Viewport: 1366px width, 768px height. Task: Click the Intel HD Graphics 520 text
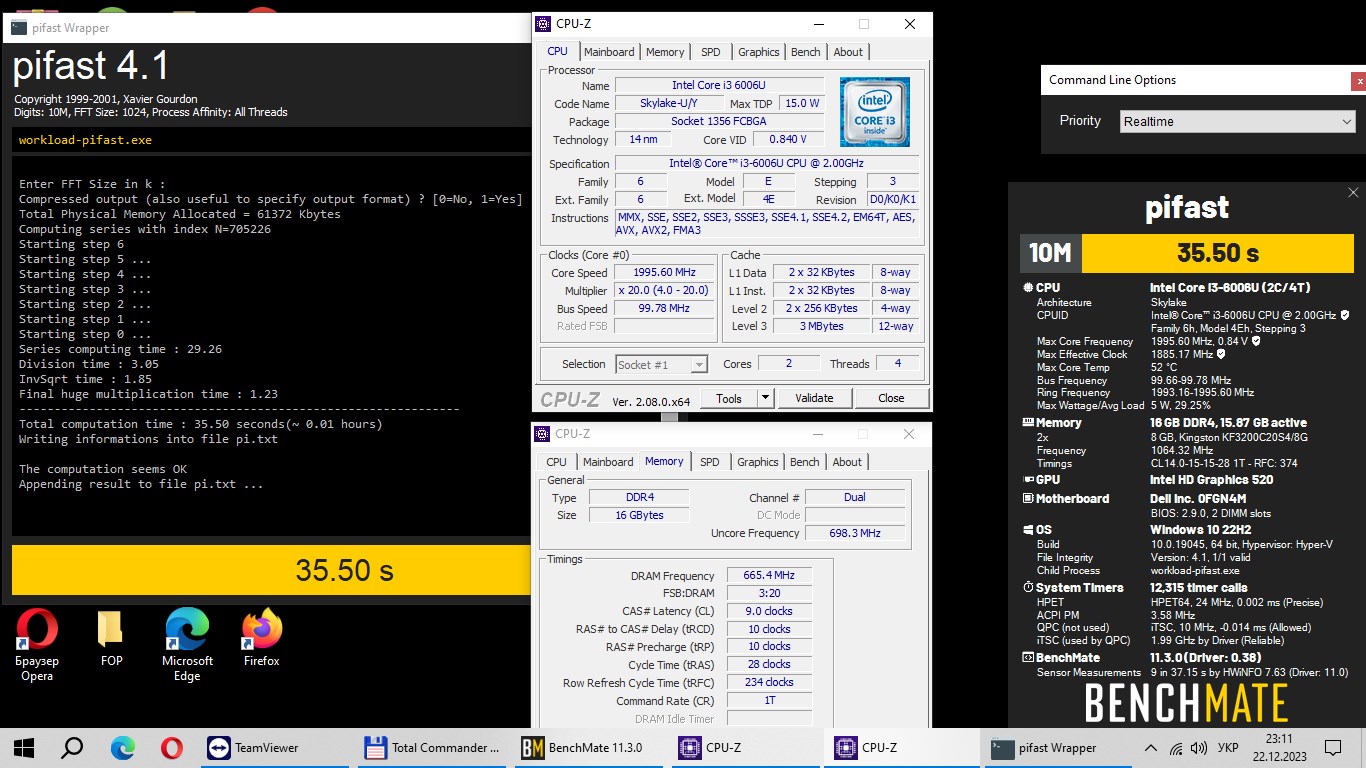coord(1213,480)
